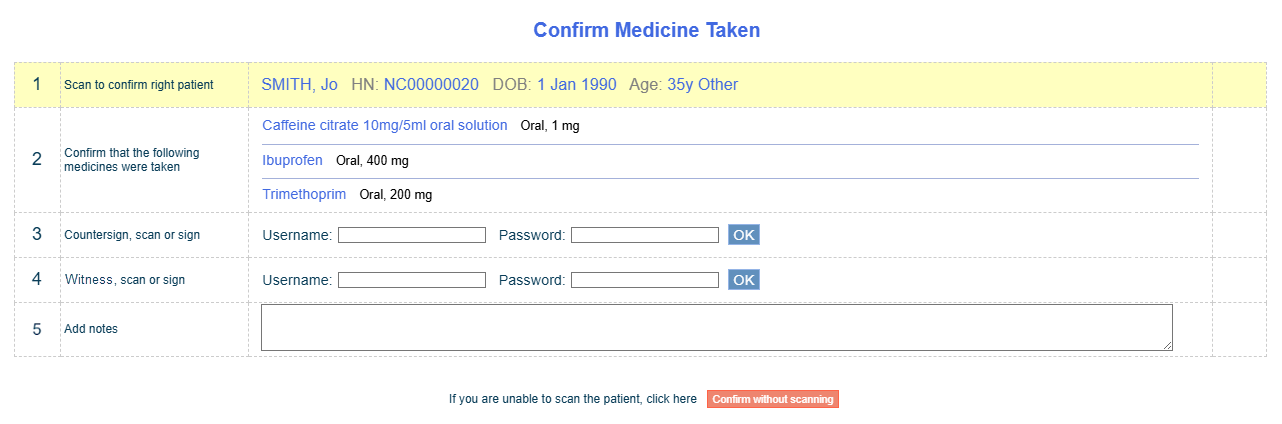Click OK in the Countersign row
Image resolution: width=1282 pixels, height=424 pixels.
click(744, 235)
